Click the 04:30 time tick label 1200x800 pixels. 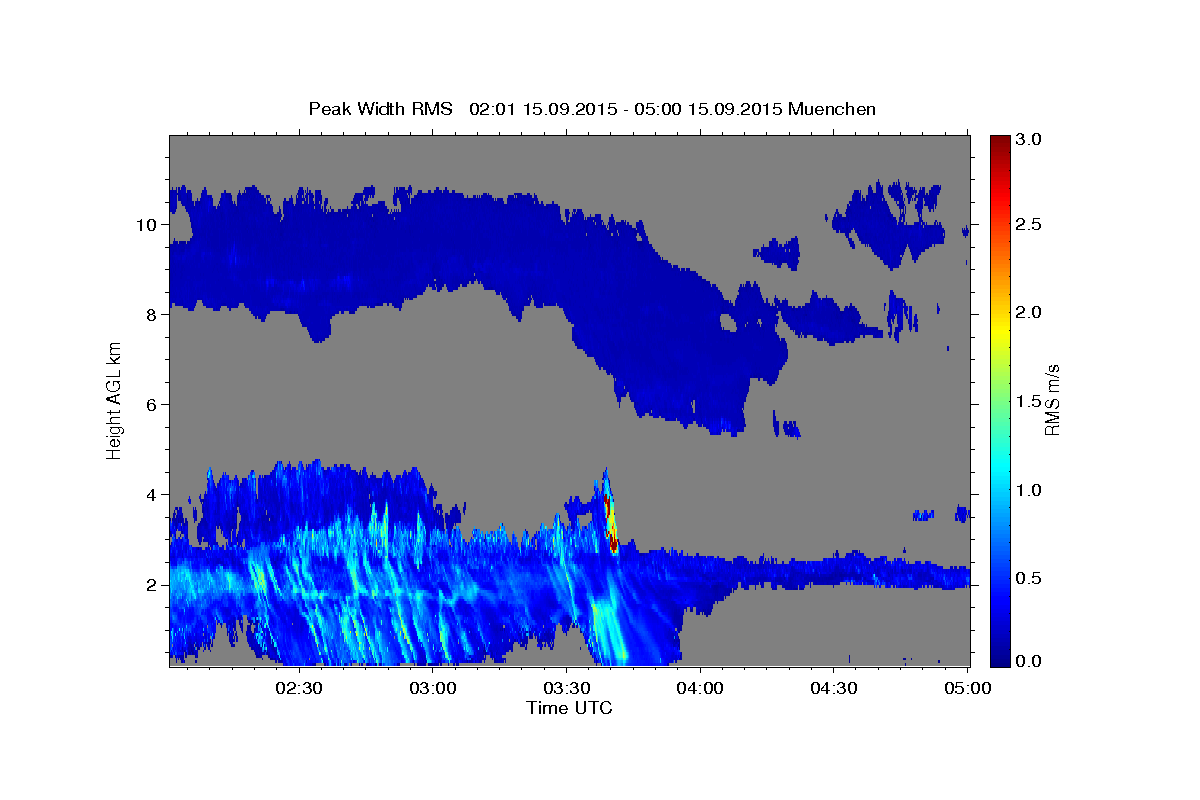(x=834, y=689)
